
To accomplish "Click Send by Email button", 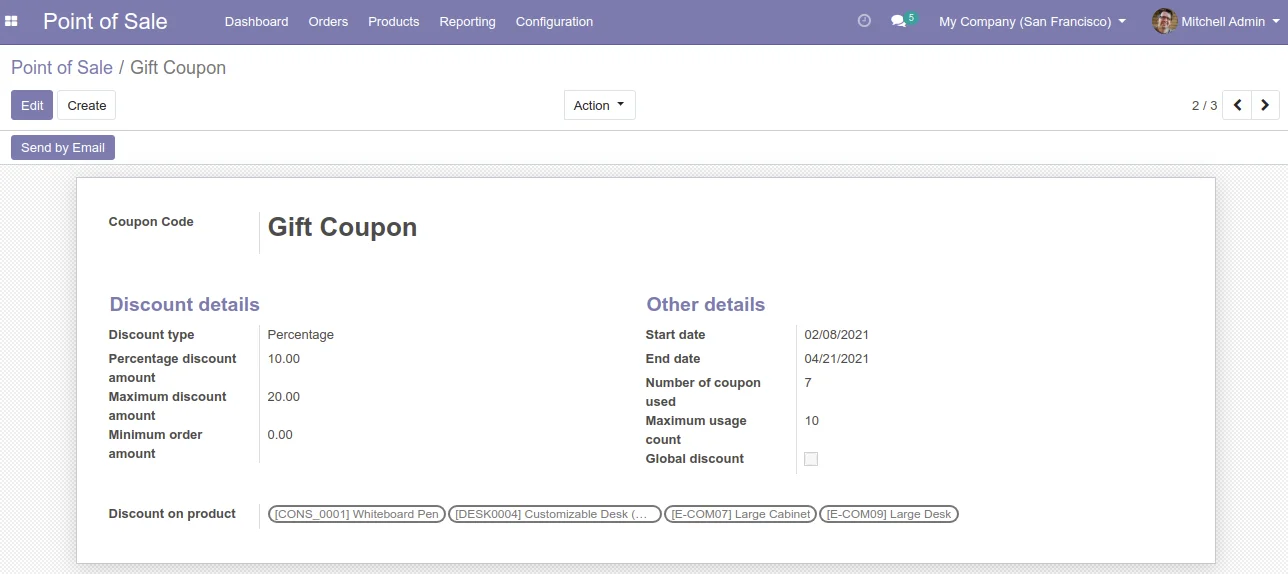I will [x=63, y=147].
